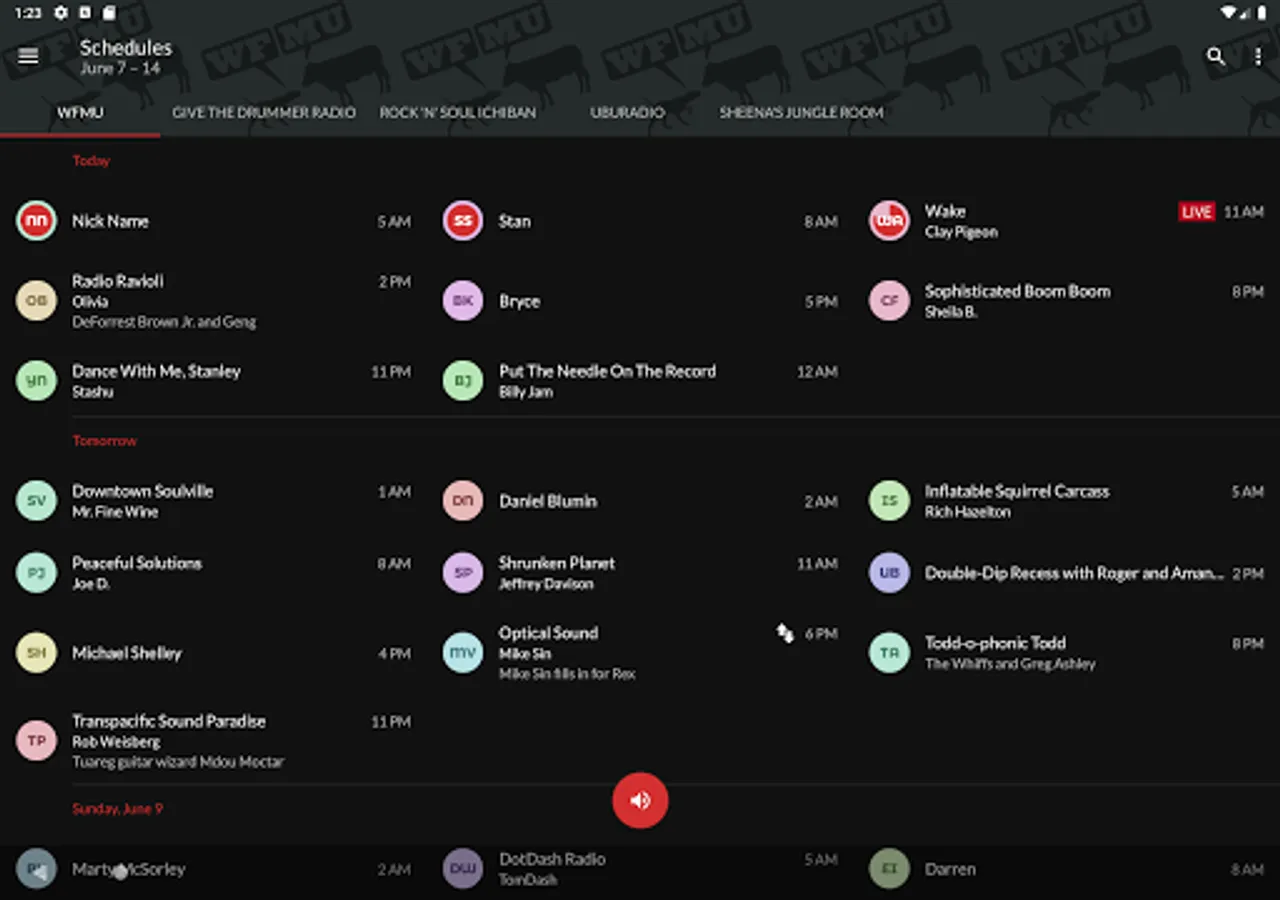Tap the Stan show avatar
Image resolution: width=1280 pixels, height=900 pixels.
coord(463,221)
